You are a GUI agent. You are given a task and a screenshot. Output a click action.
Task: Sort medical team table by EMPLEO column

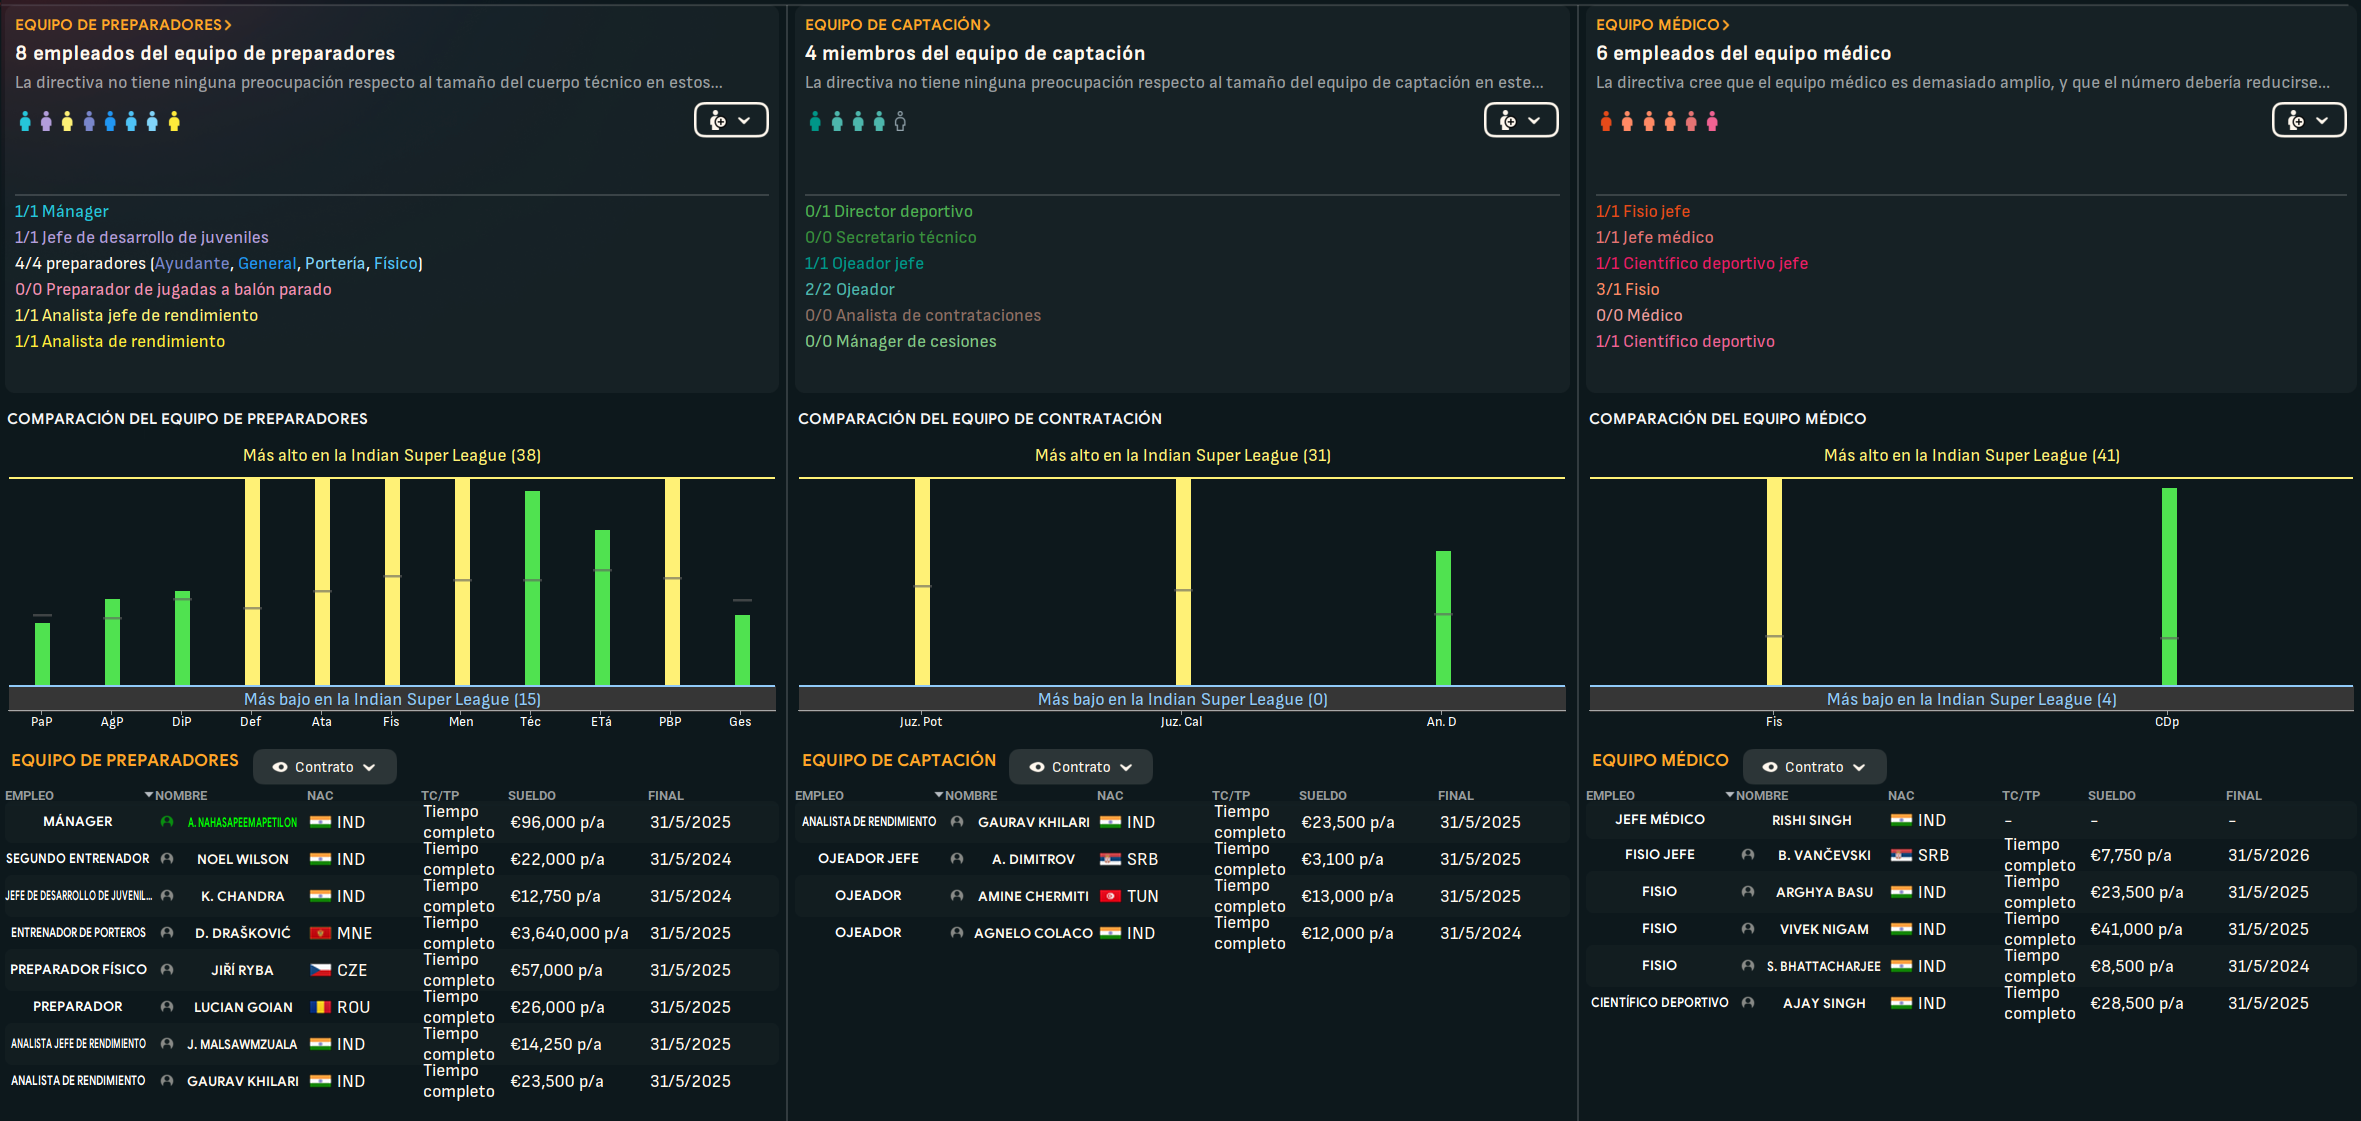(x=1610, y=796)
